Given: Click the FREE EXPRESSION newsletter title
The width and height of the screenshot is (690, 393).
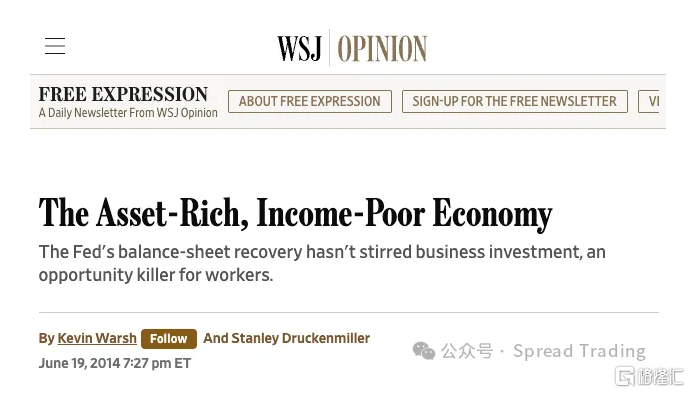Looking at the screenshot, I should [123, 94].
